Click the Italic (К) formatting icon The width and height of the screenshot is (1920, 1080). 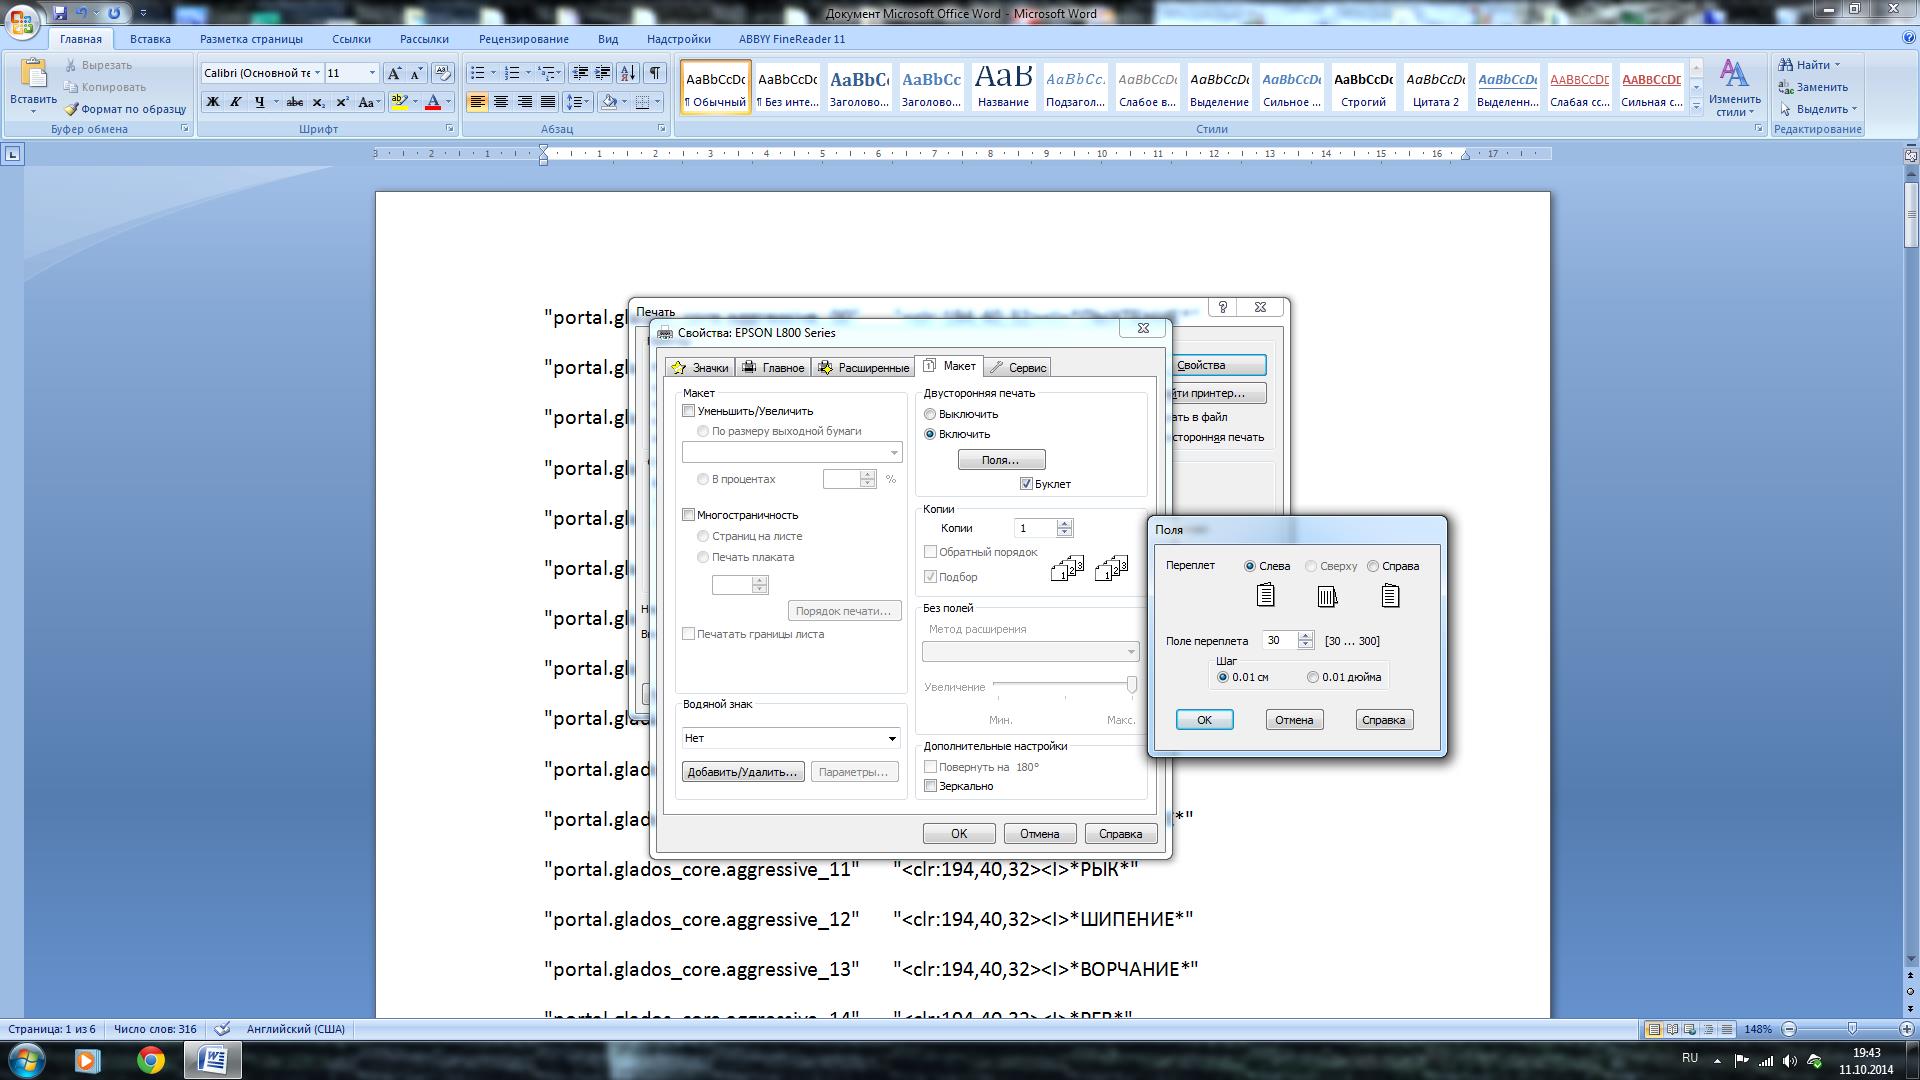pos(236,102)
